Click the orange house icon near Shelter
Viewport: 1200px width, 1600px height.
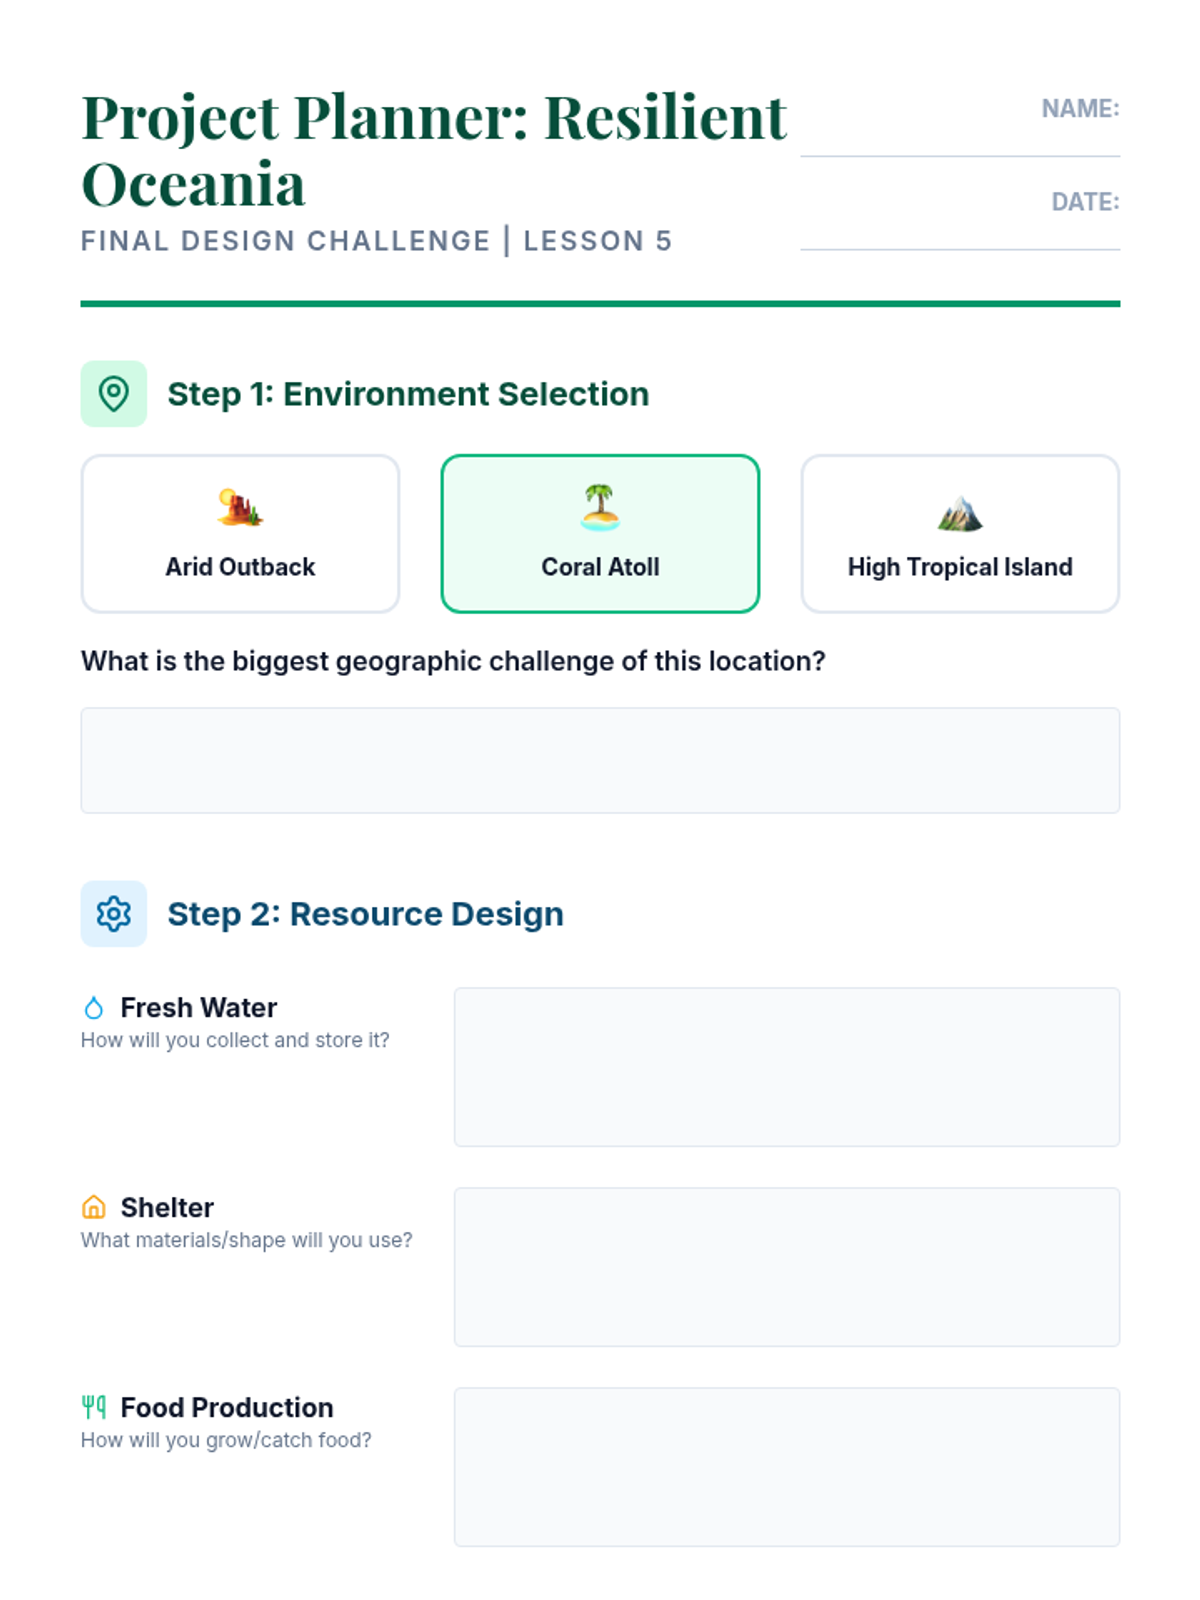pyautogui.click(x=94, y=1208)
